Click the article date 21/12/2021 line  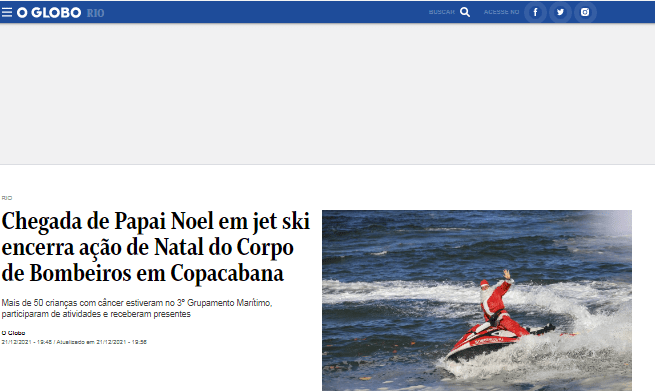[74, 342]
